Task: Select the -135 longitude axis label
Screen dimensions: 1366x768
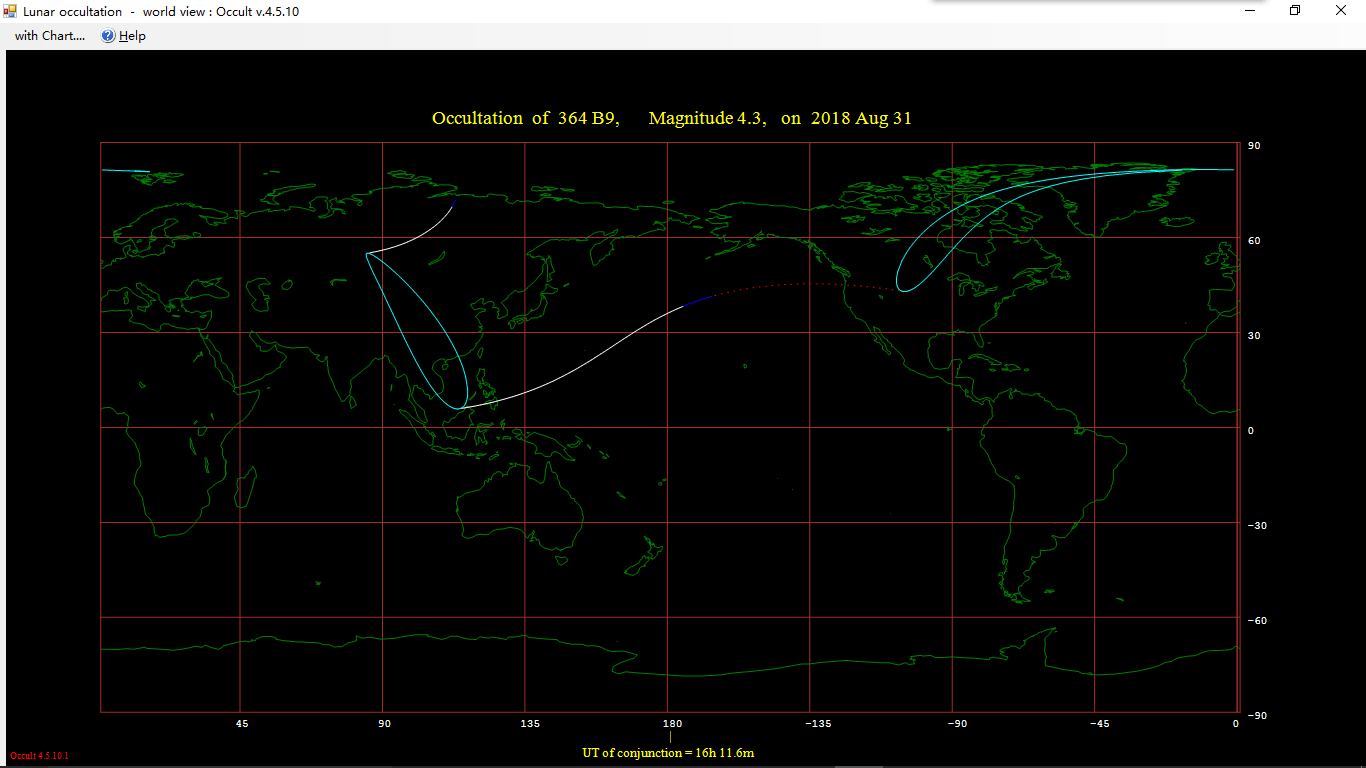Action: point(818,723)
